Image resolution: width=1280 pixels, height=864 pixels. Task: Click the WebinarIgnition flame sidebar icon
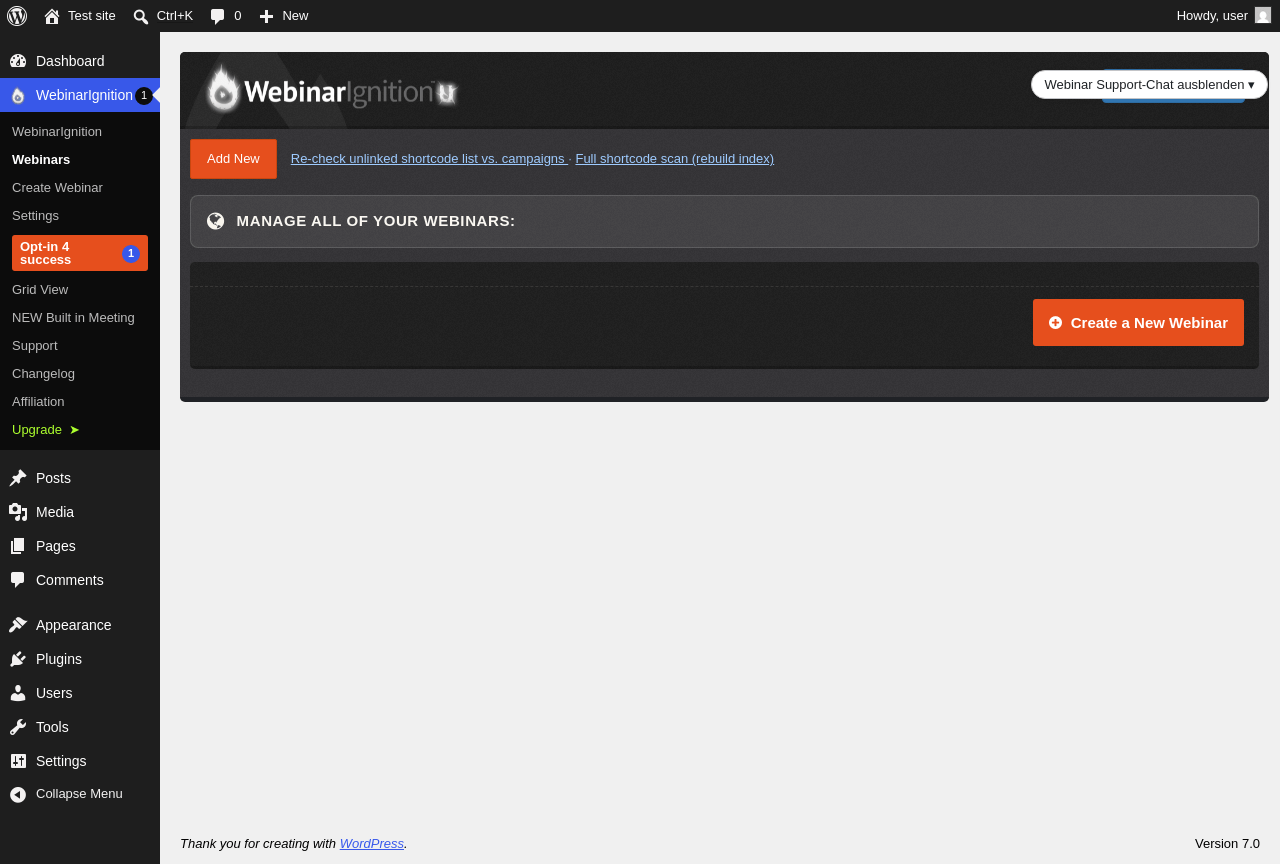pyautogui.click(x=18, y=95)
